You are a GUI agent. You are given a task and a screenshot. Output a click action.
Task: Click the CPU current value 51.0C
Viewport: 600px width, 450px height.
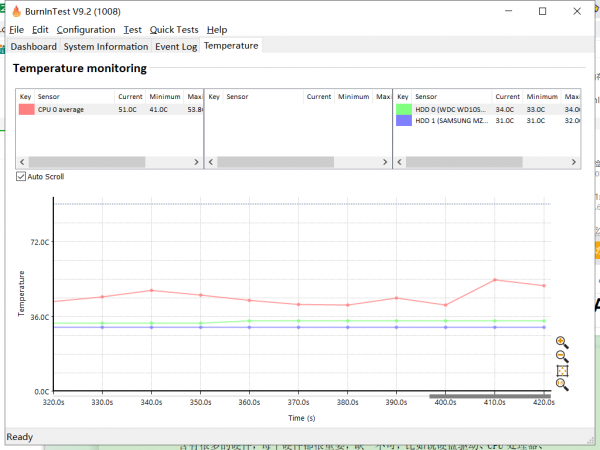(127, 109)
